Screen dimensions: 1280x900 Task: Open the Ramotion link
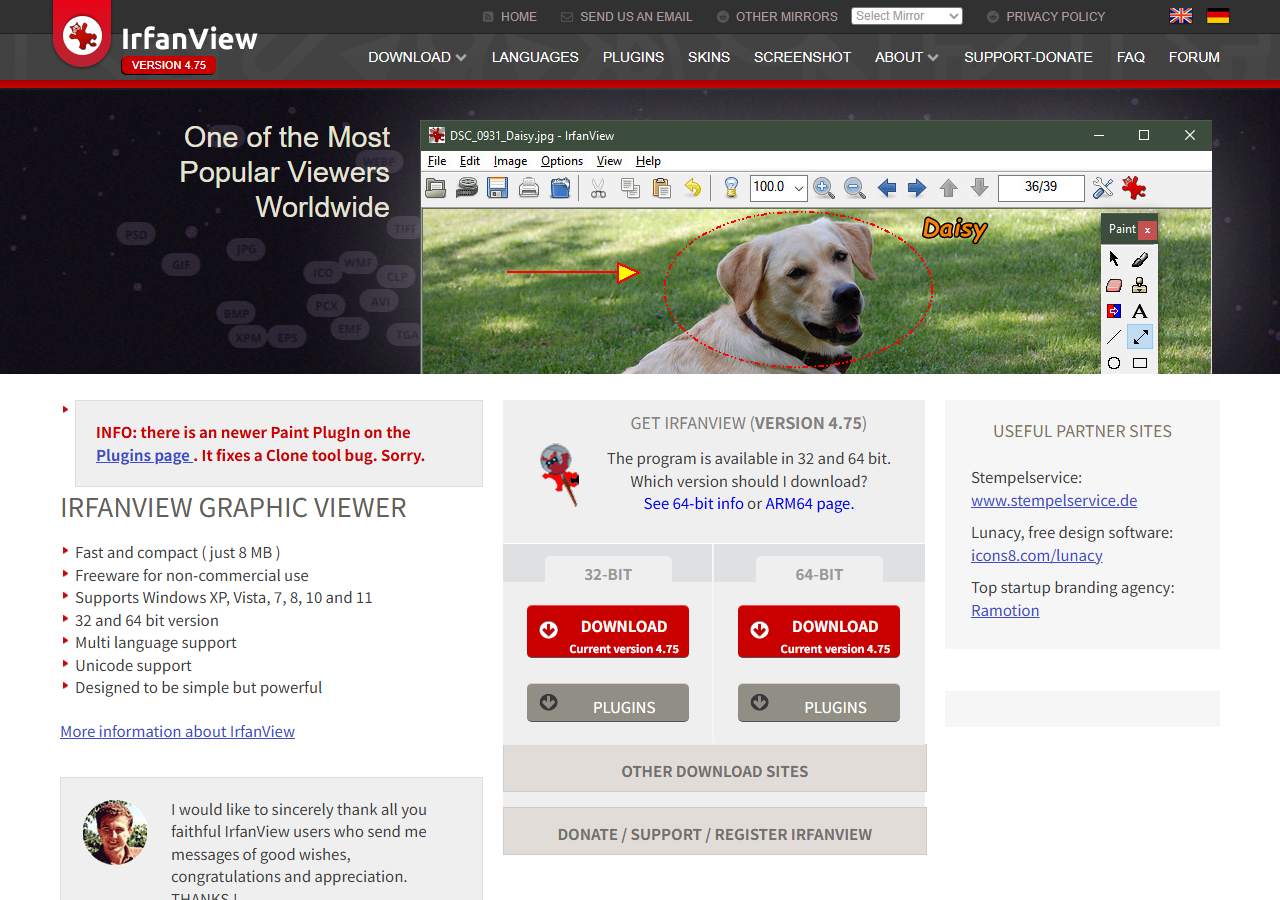(x=1005, y=610)
